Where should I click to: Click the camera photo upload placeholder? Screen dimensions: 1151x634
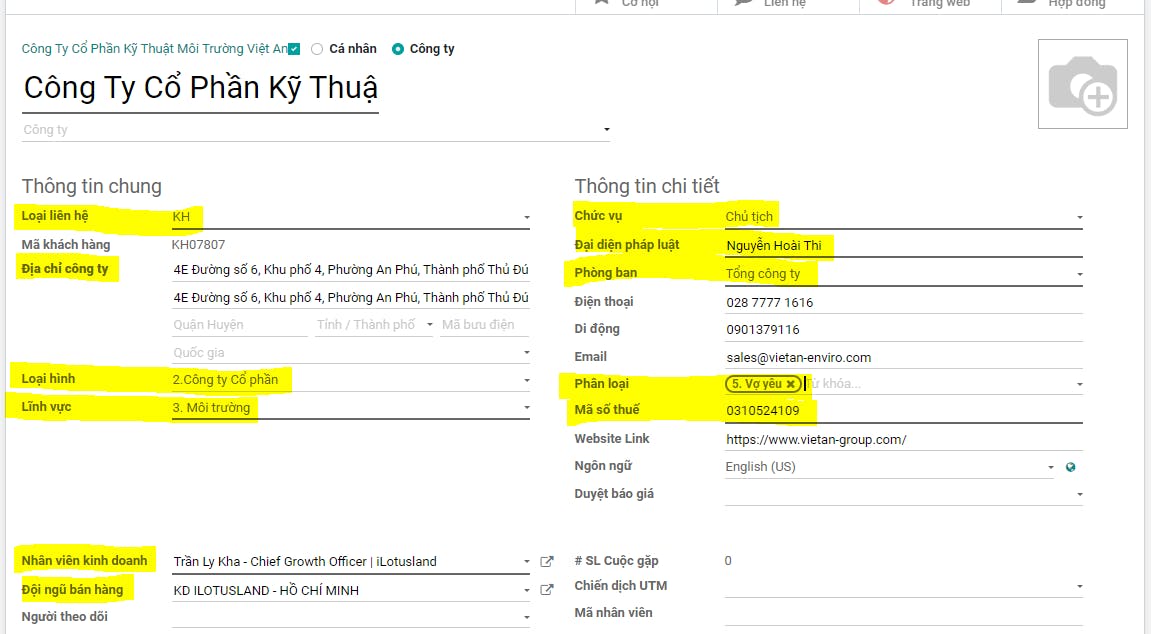point(1083,84)
